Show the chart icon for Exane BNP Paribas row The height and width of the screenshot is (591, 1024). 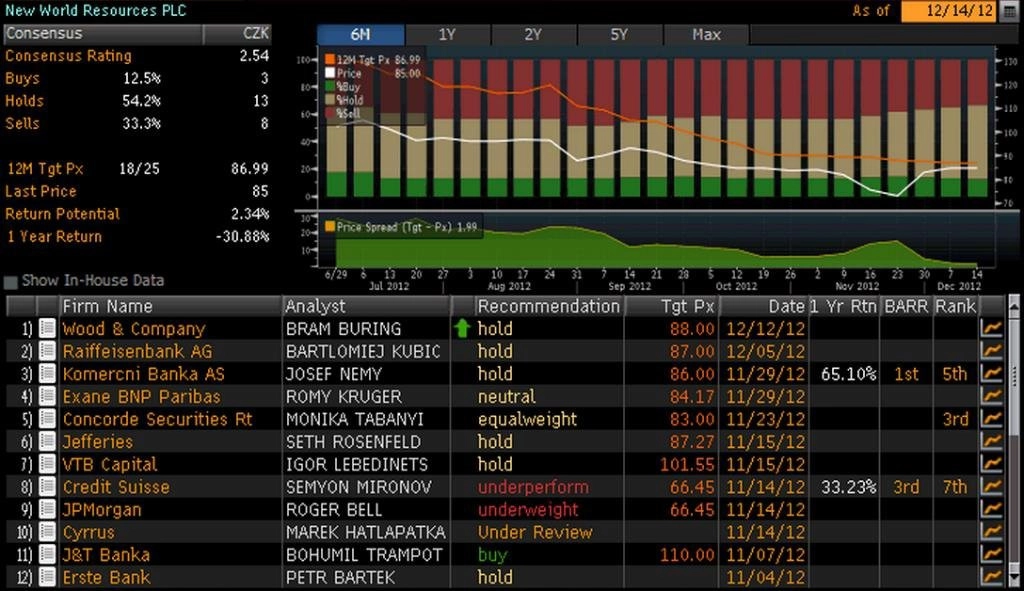coord(991,396)
